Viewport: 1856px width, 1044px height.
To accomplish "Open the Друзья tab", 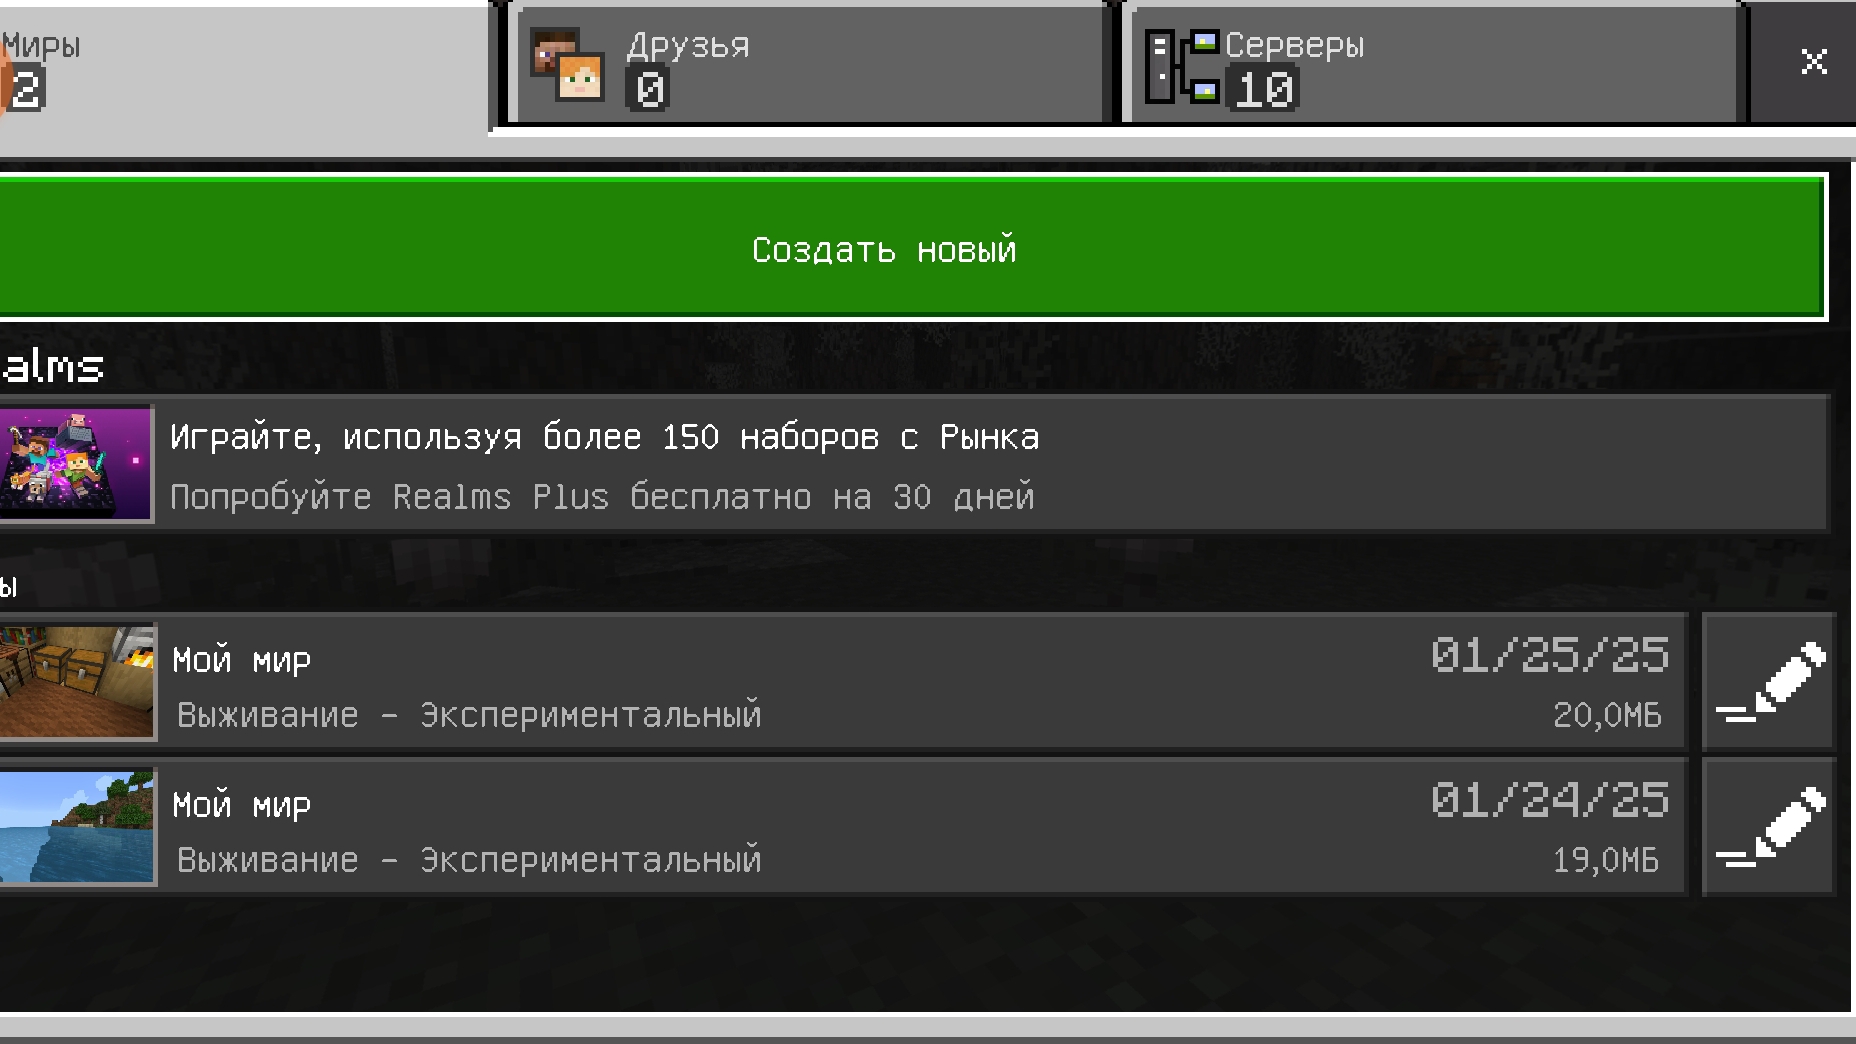I will click(810, 64).
